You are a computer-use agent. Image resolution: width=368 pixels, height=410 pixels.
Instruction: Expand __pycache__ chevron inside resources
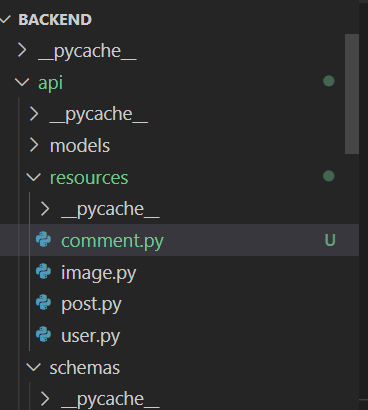tap(45, 209)
